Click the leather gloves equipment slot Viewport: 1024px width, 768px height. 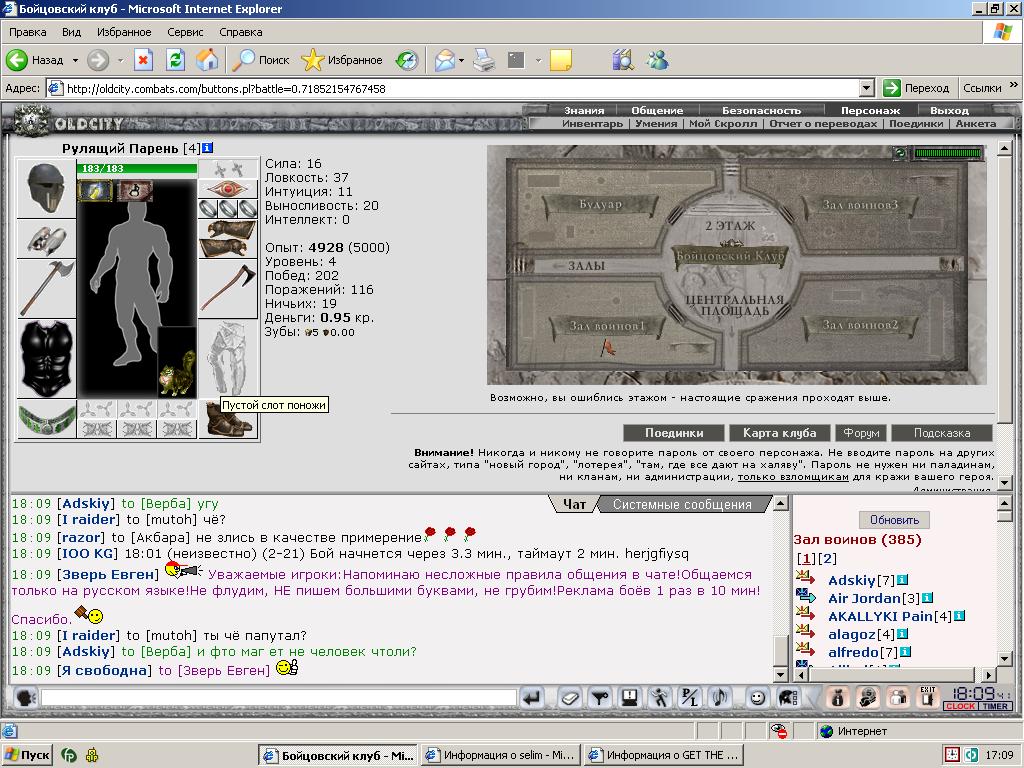coord(228,239)
